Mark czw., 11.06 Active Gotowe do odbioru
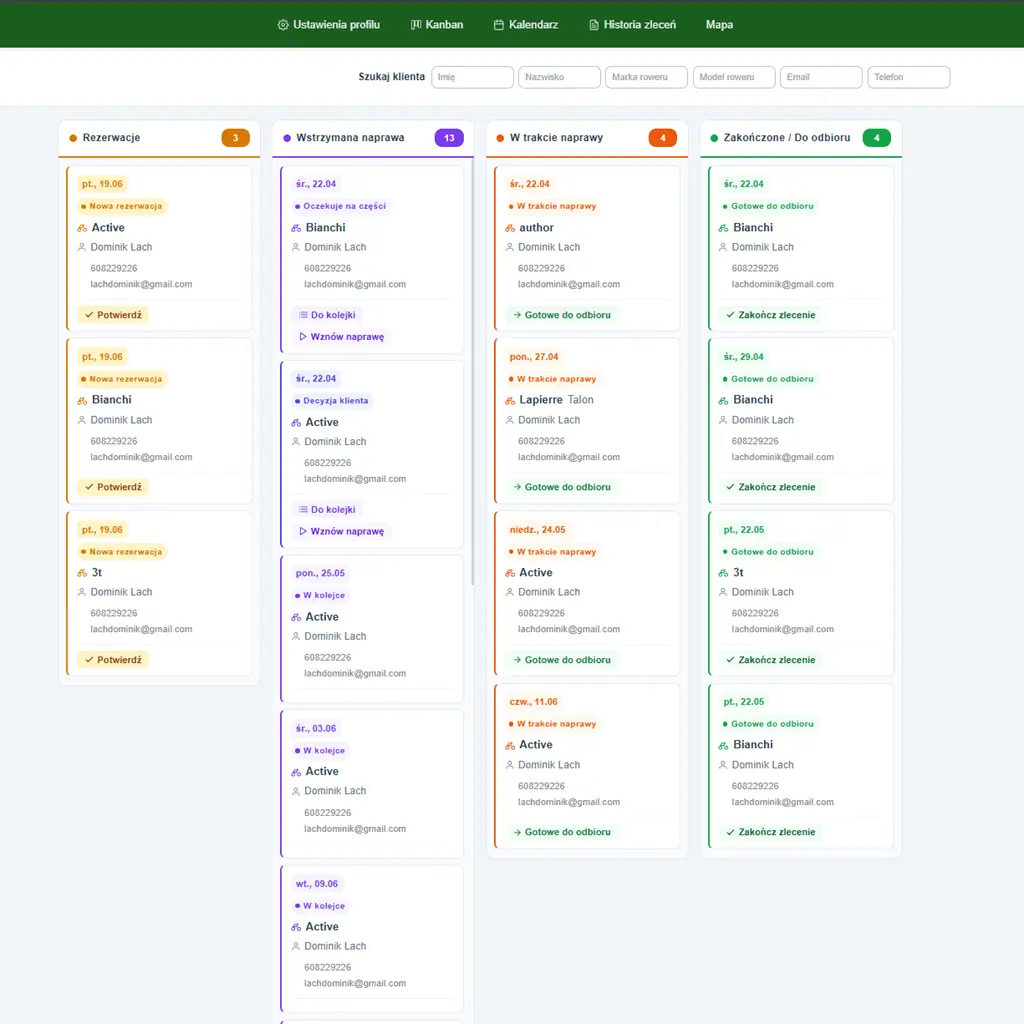This screenshot has height=1024, width=1024. pos(562,832)
